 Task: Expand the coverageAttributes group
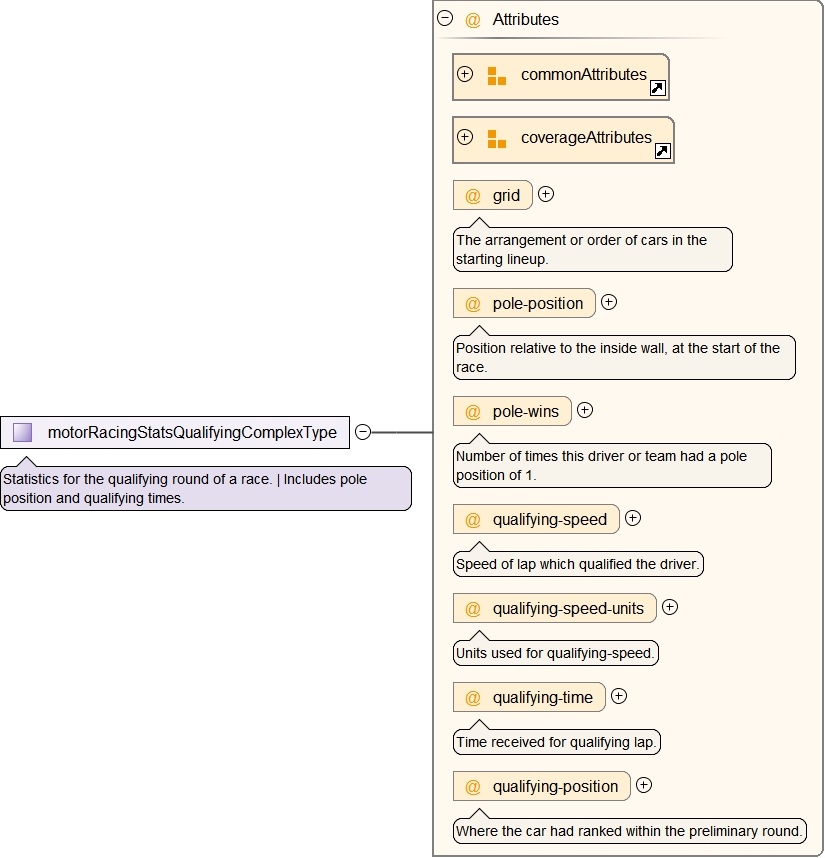(x=465, y=137)
